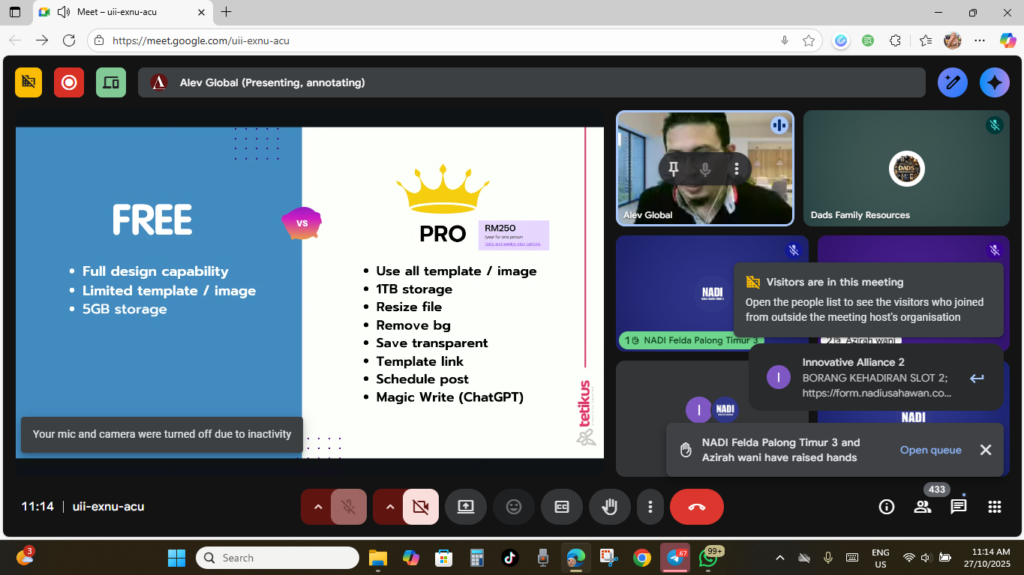Open the people list showing 433
This screenshot has height=575, width=1024.
922,507
